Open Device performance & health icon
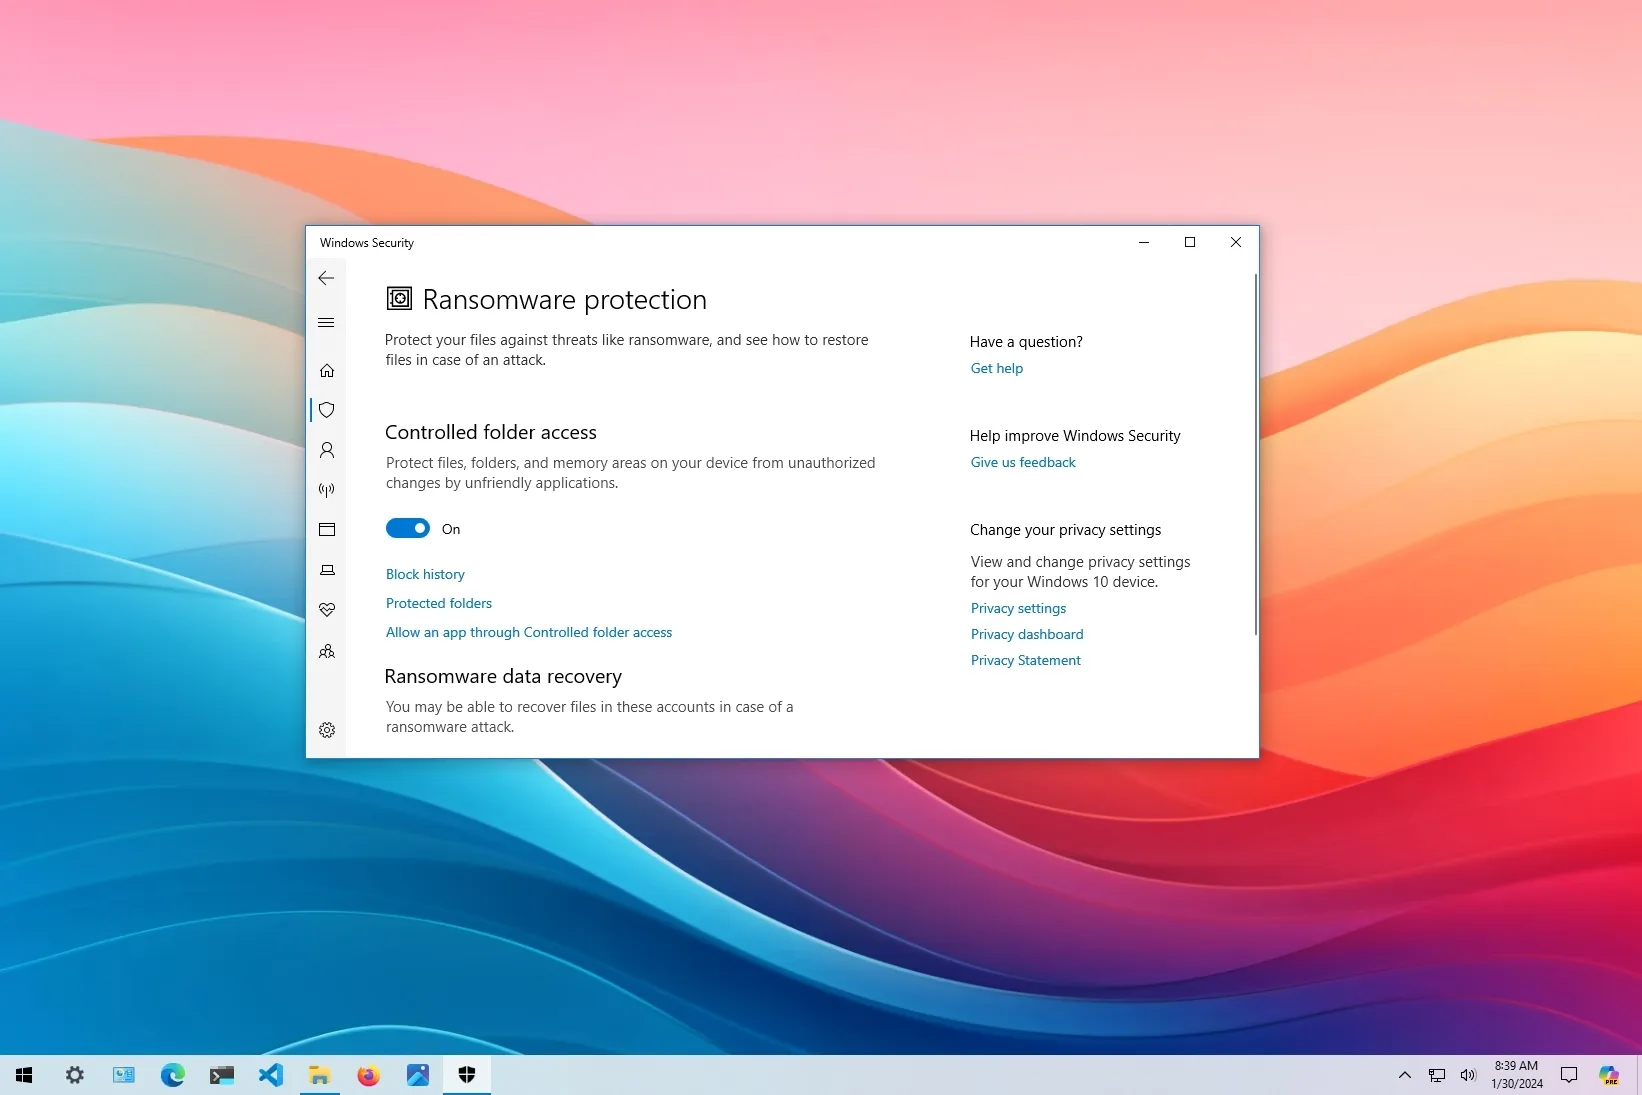The image size is (1642, 1095). pyautogui.click(x=326, y=609)
